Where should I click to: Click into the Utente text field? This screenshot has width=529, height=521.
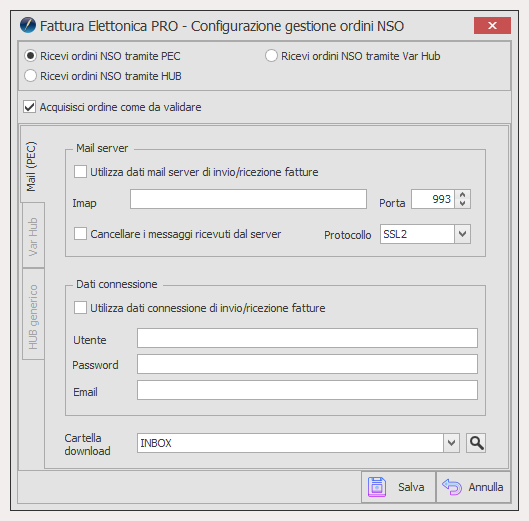pyautogui.click(x=307, y=338)
